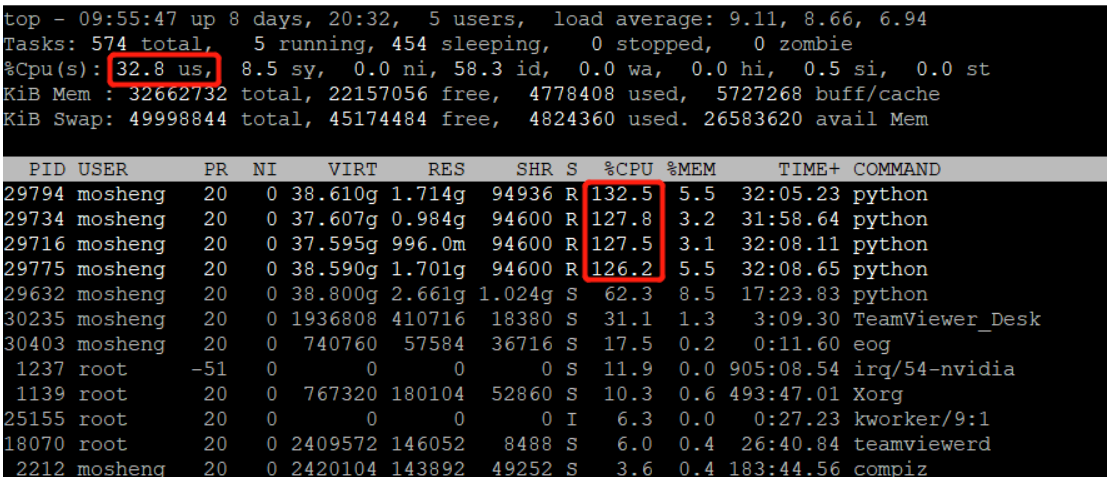This screenshot has height=477, width=1107.
Task: Click the 127.5 CPU value
Action: point(624,244)
